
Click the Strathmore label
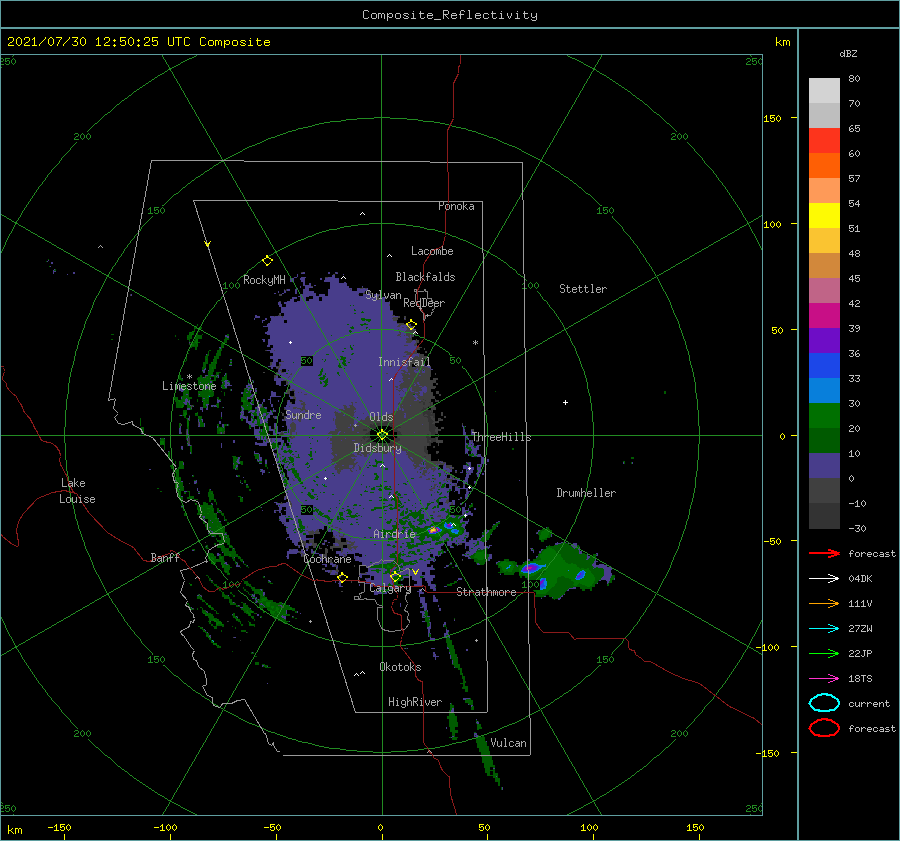click(x=486, y=592)
